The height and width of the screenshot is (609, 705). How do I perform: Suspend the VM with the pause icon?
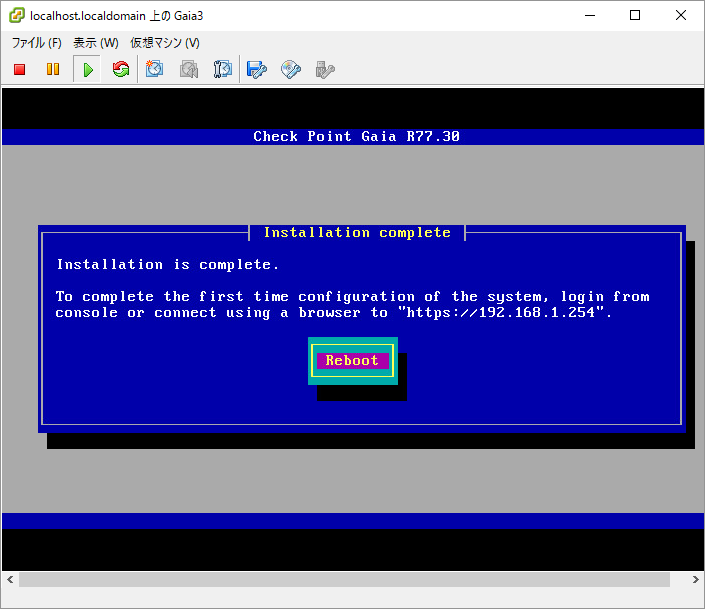pos(53,69)
